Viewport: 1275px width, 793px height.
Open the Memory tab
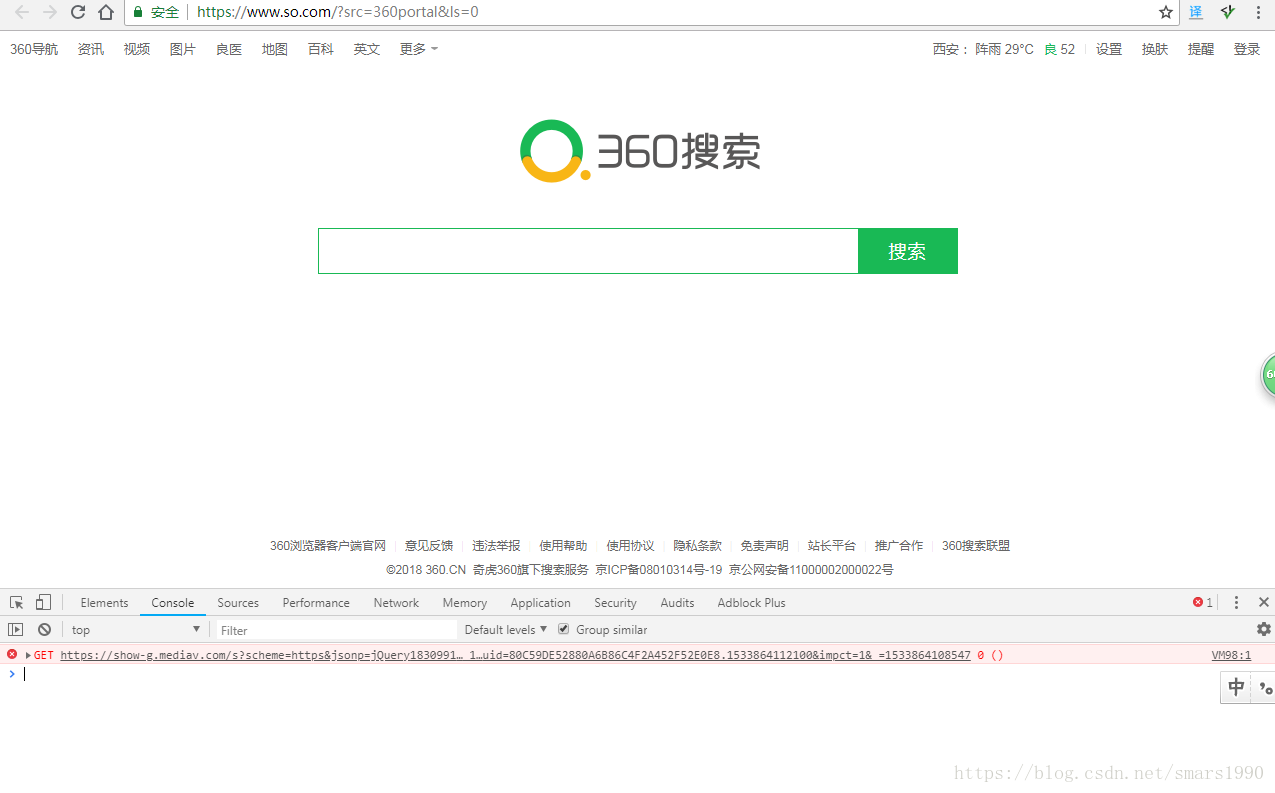pyautogui.click(x=465, y=602)
